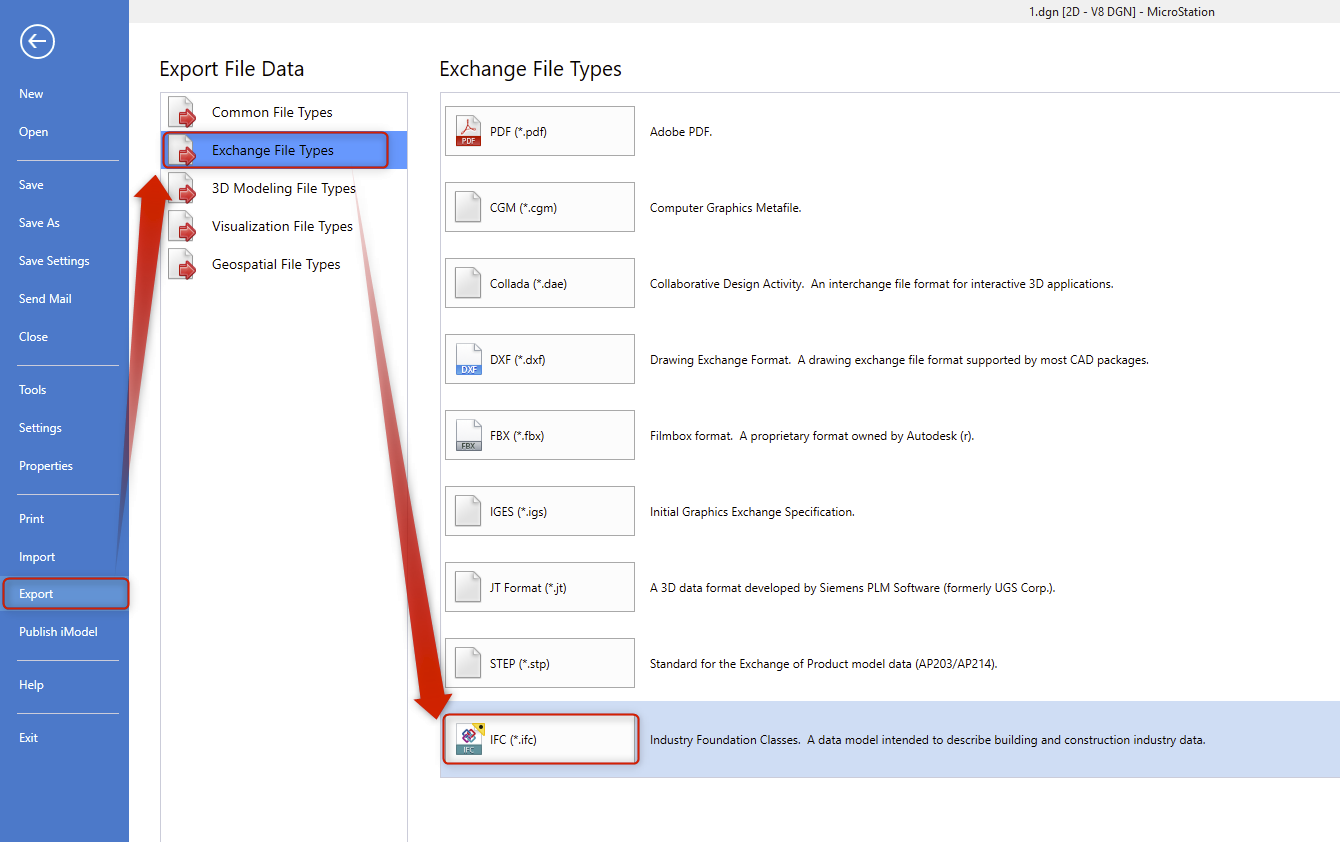
Task: Export as FBX (*.fbx)
Action: [540, 435]
